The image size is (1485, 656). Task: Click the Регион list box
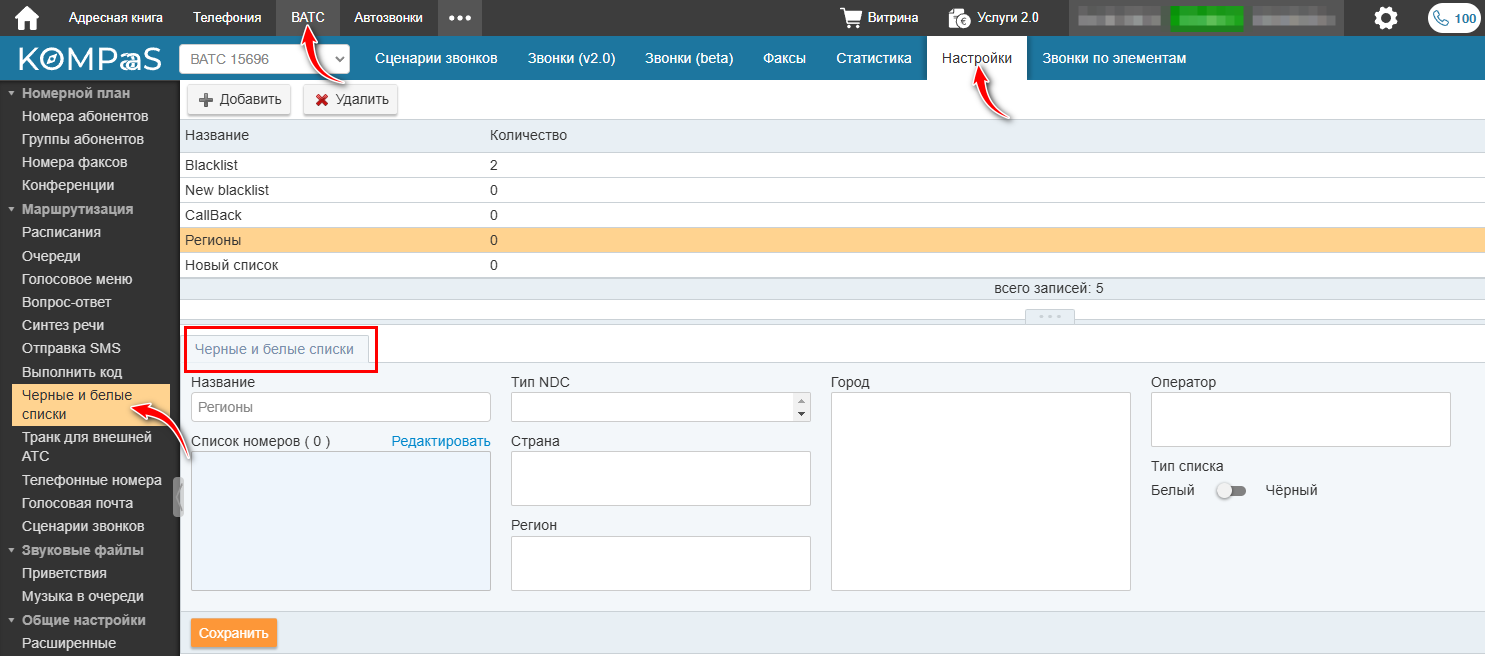click(661, 563)
